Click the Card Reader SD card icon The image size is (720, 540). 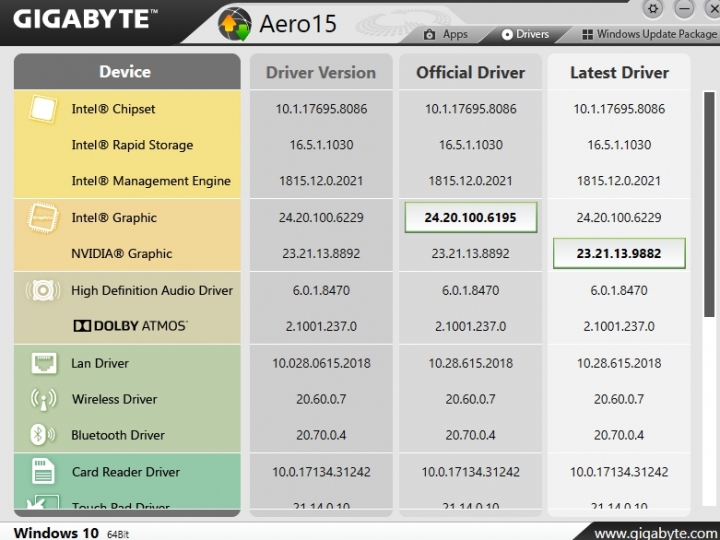pyautogui.click(x=43, y=472)
